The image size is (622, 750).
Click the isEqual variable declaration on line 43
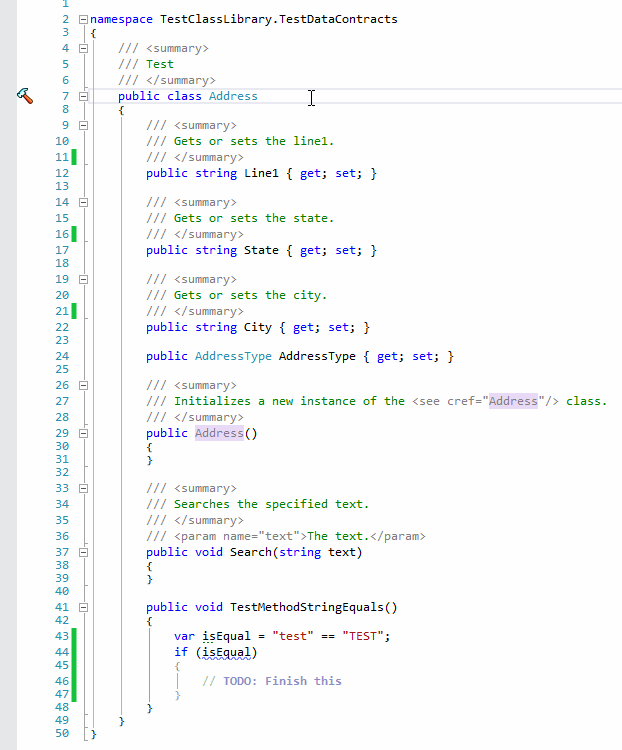[226, 636]
